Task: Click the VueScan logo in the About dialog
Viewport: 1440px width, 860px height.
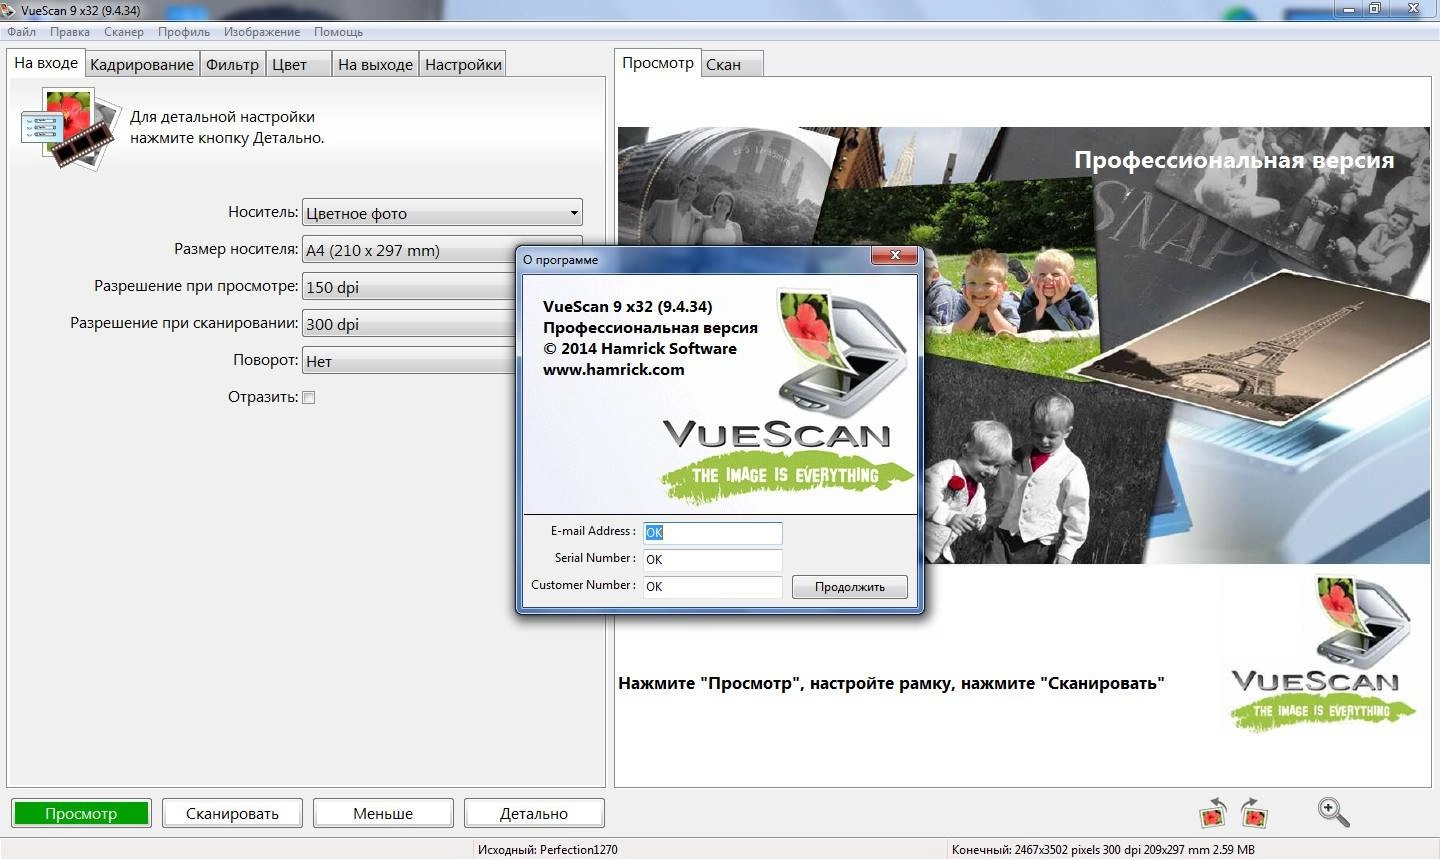Action: [x=788, y=398]
